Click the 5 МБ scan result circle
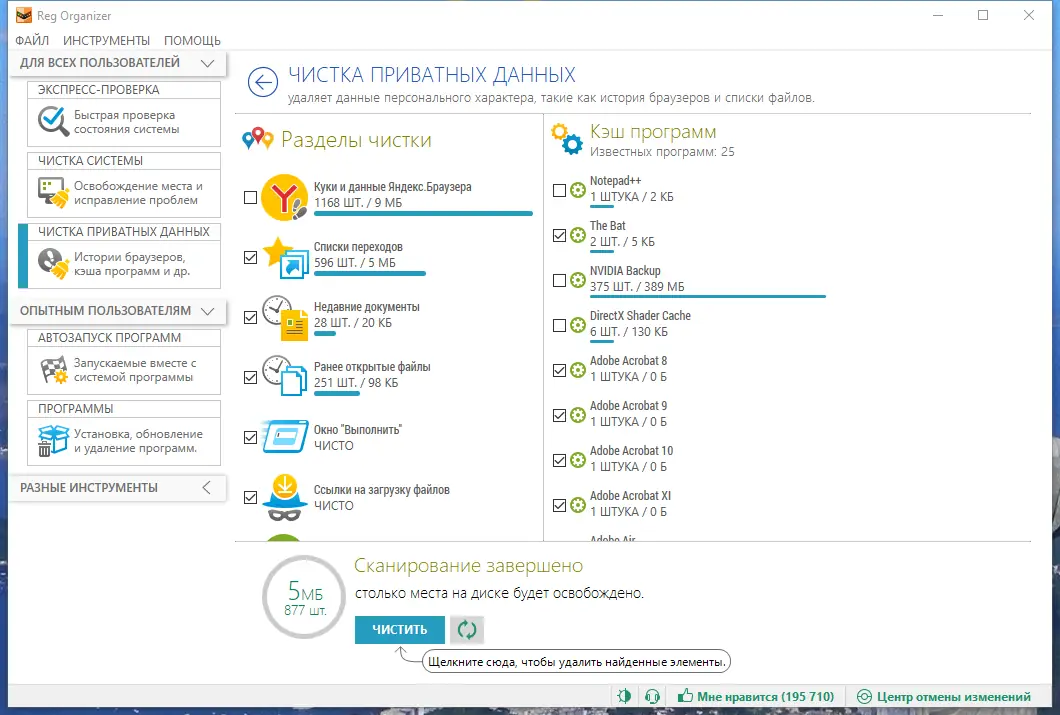Image resolution: width=1060 pixels, height=715 pixels. (304, 597)
